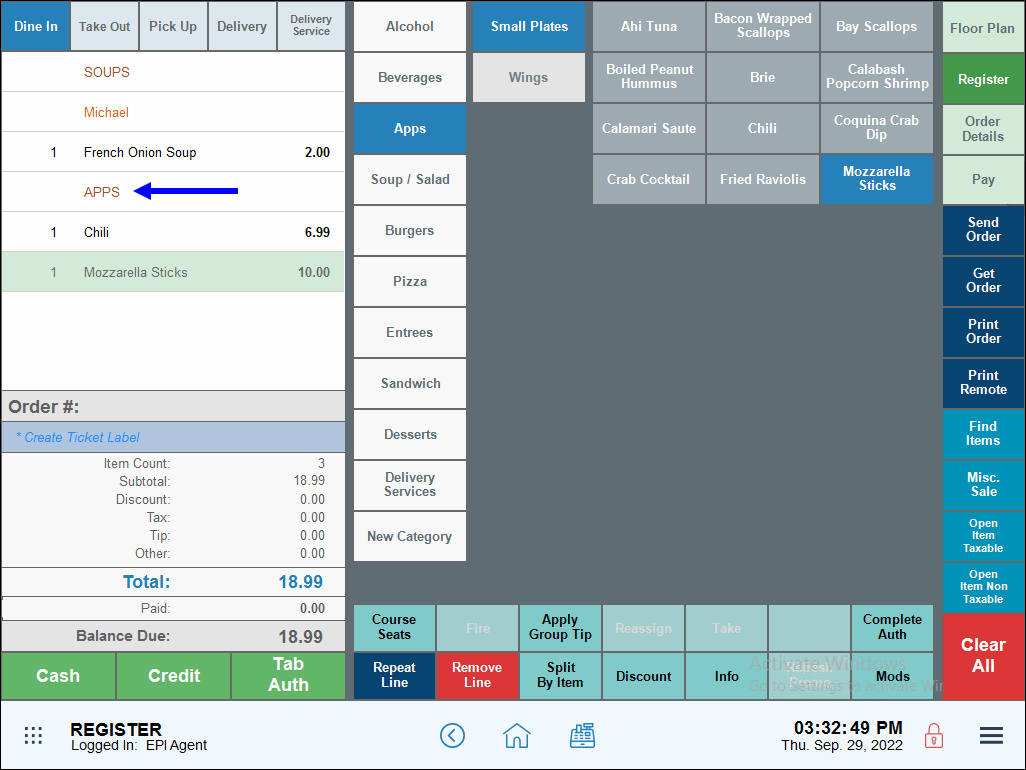Select the Apps category
This screenshot has height=770, width=1026.
[410, 128]
